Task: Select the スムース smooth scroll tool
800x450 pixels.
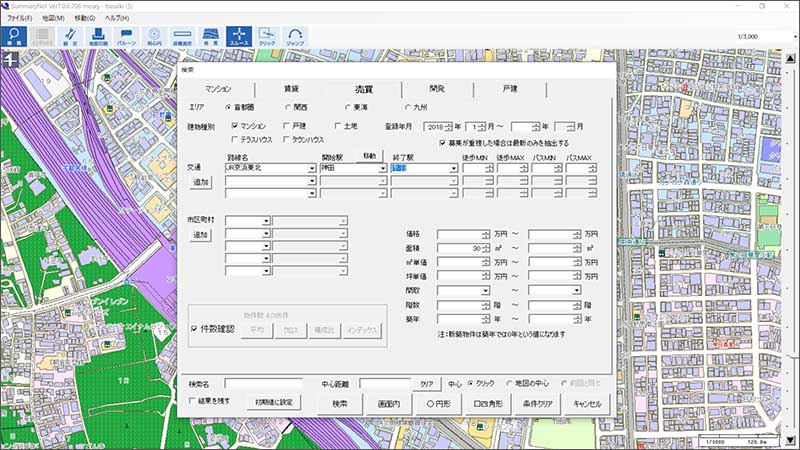Action: [x=239, y=37]
